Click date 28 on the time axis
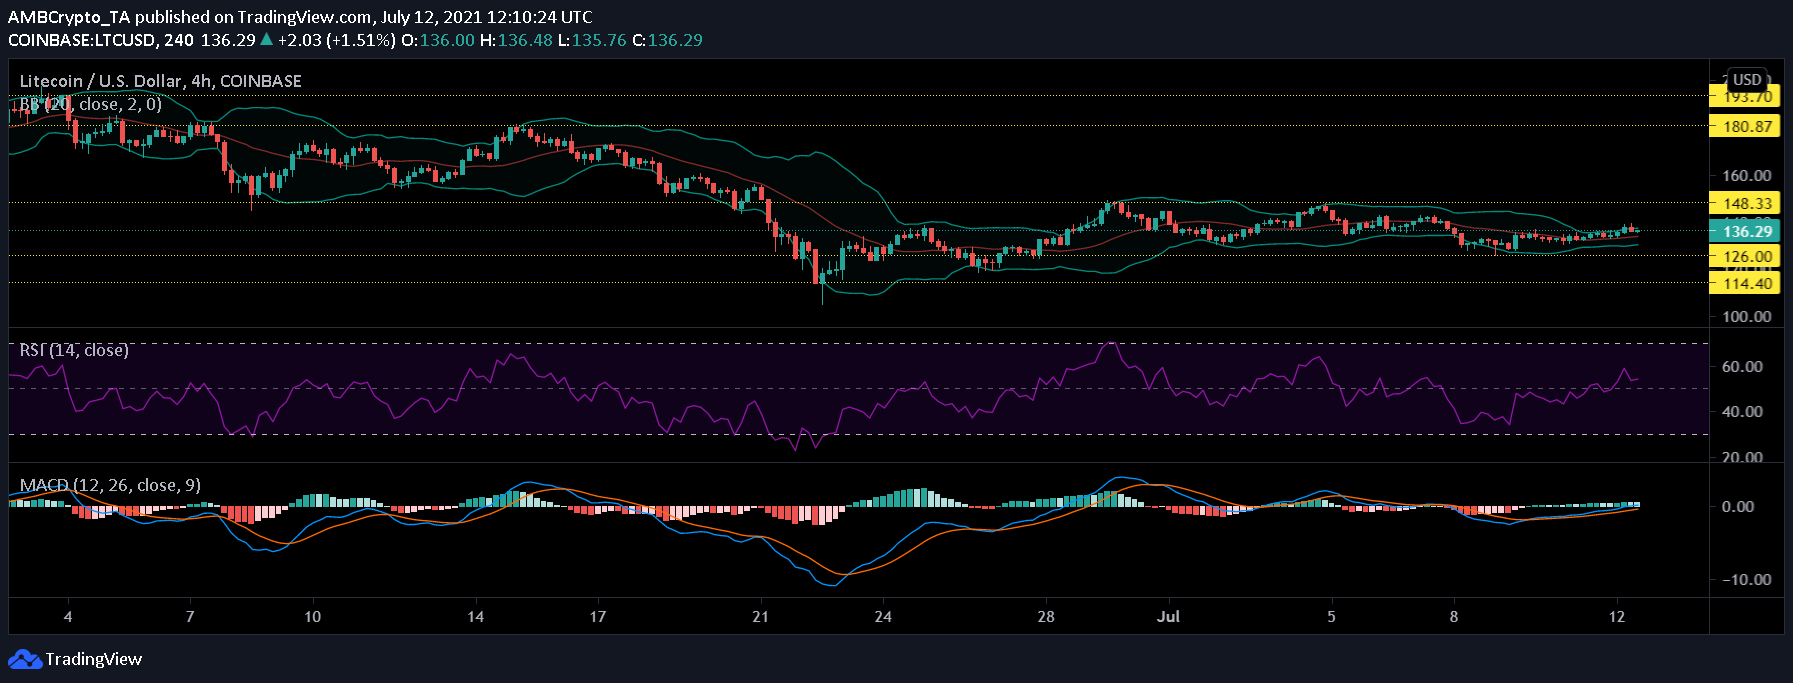Screen dimensions: 1793x683 pyautogui.click(x=1046, y=616)
